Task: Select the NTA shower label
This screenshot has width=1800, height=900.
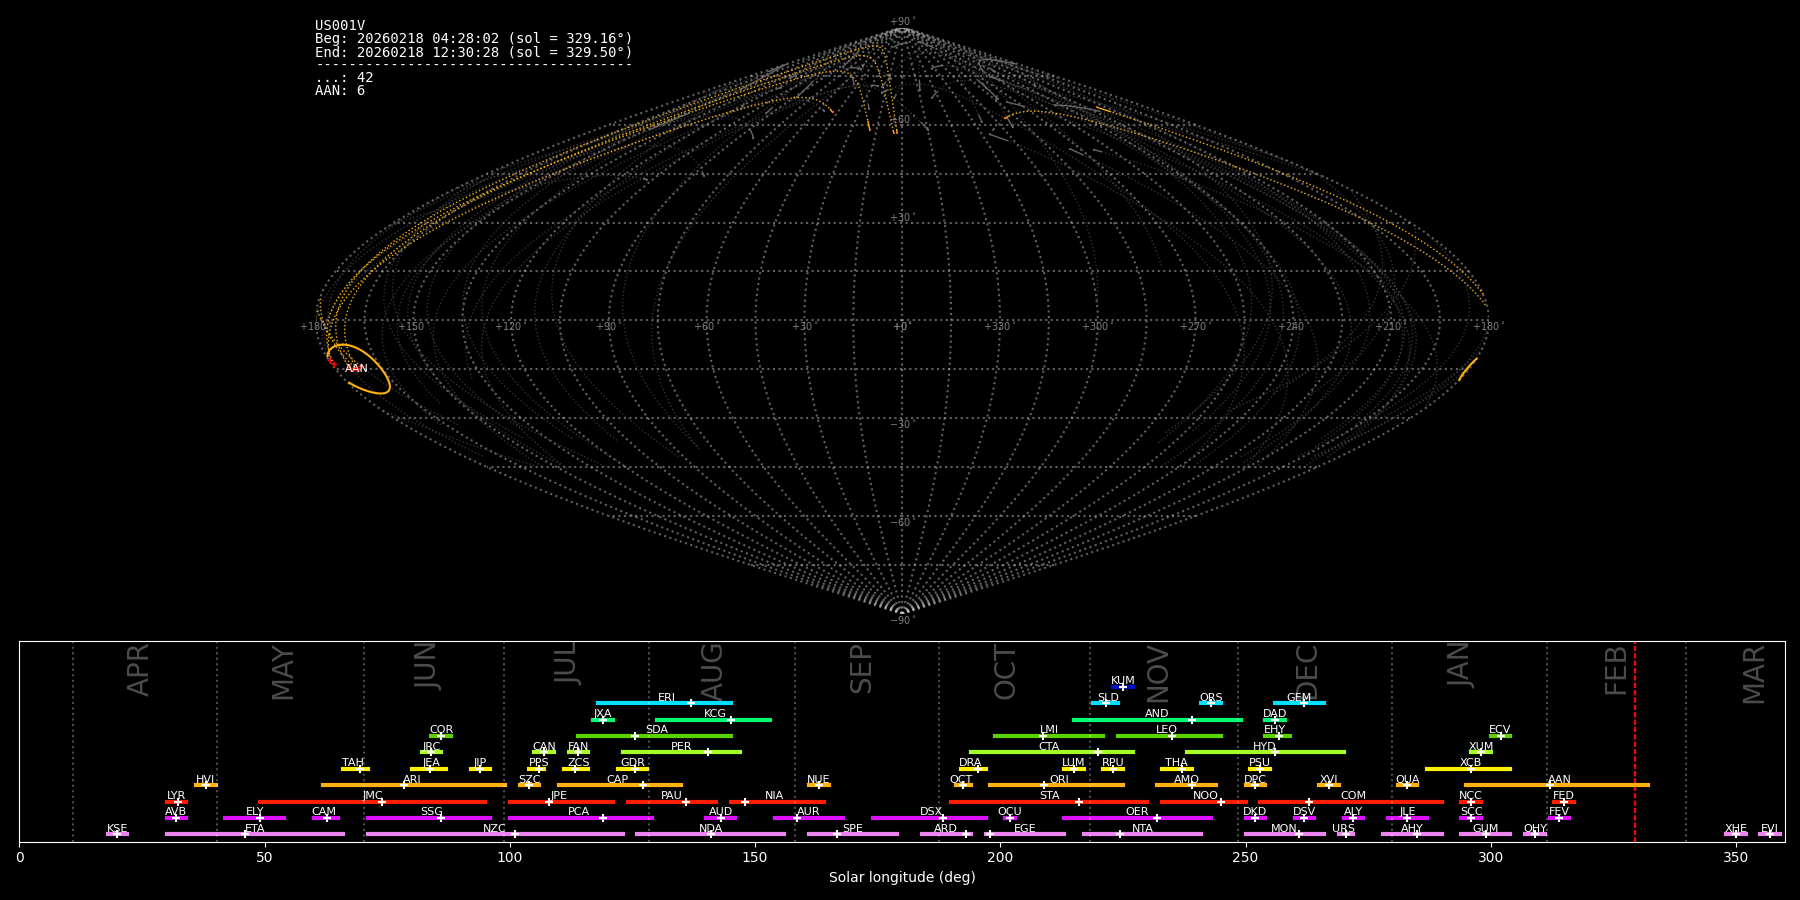Action: click(1142, 829)
